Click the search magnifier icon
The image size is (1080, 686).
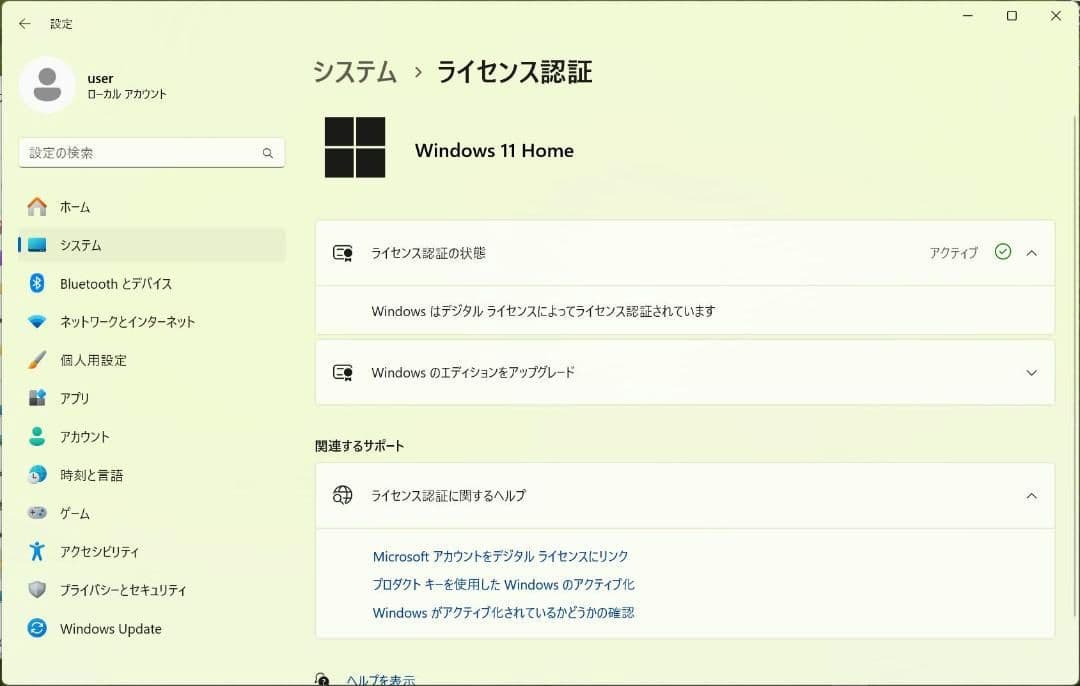pyautogui.click(x=268, y=153)
